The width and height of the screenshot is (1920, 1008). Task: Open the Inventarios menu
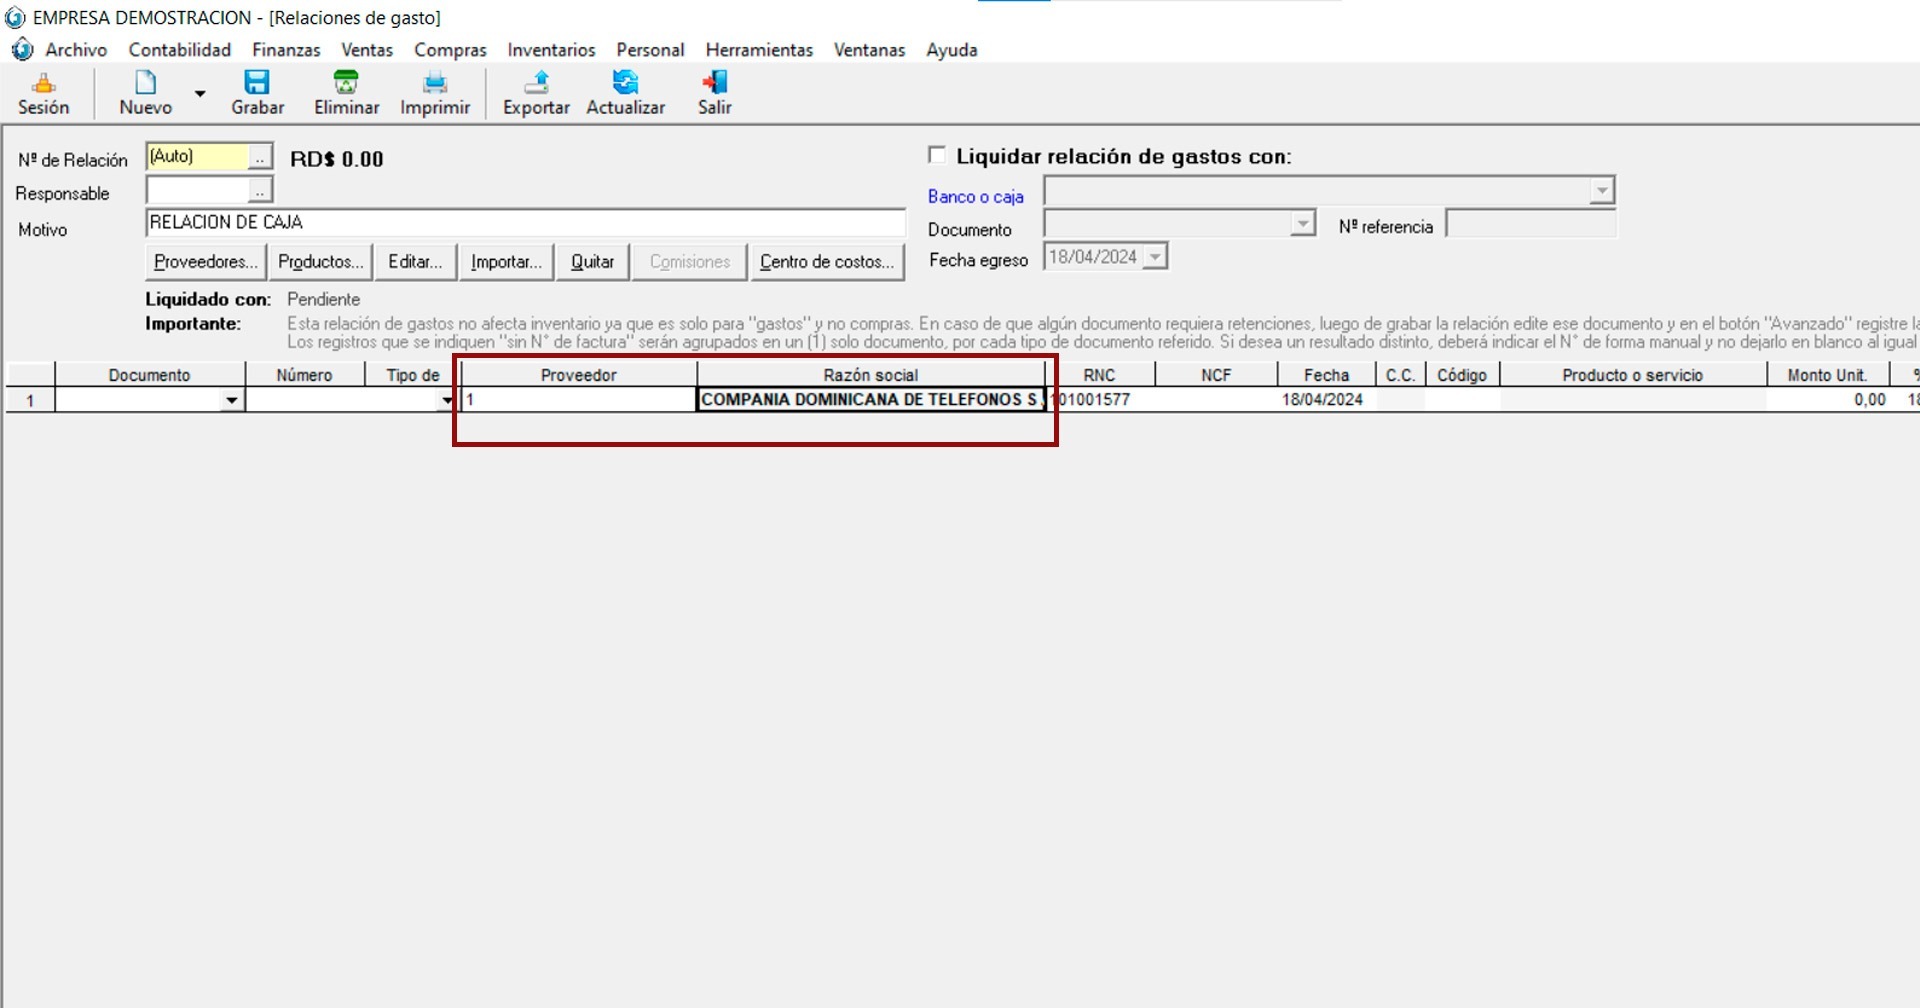pyautogui.click(x=551, y=50)
